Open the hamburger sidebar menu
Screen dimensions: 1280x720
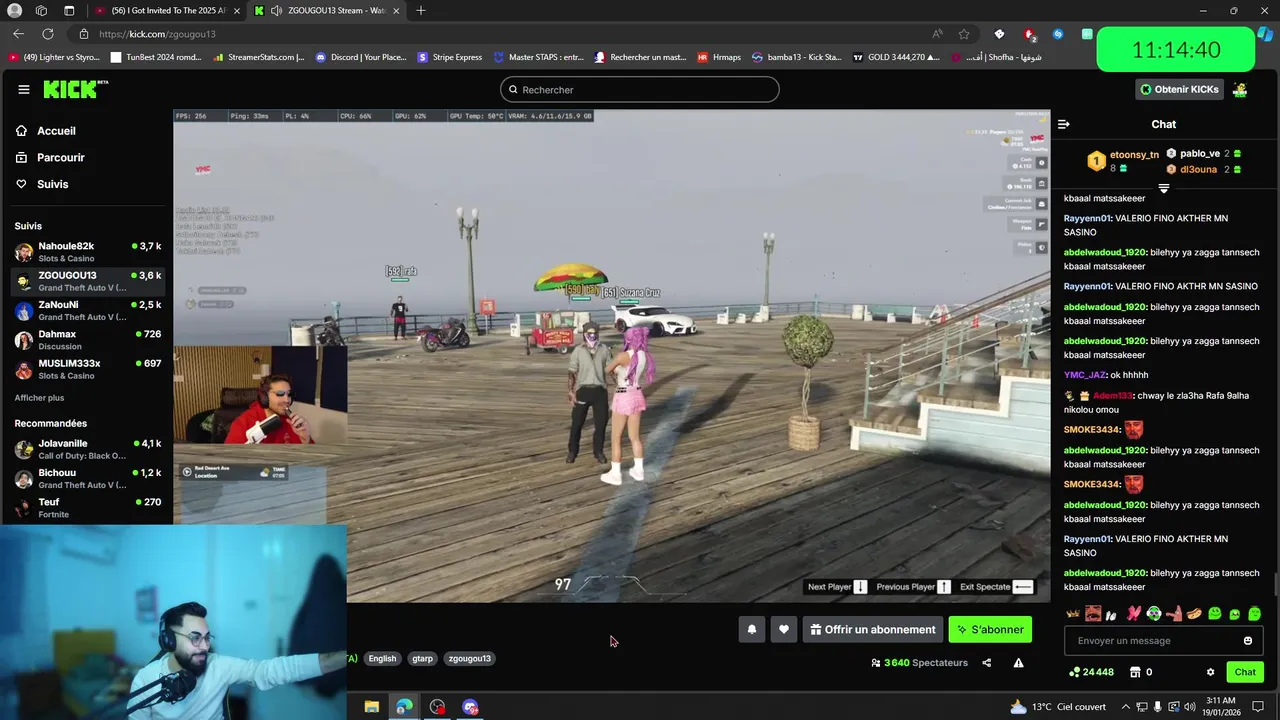pyautogui.click(x=24, y=89)
